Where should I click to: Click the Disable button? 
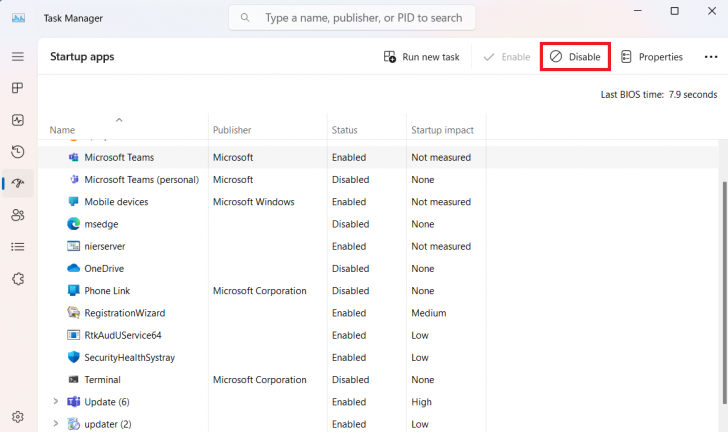point(575,57)
